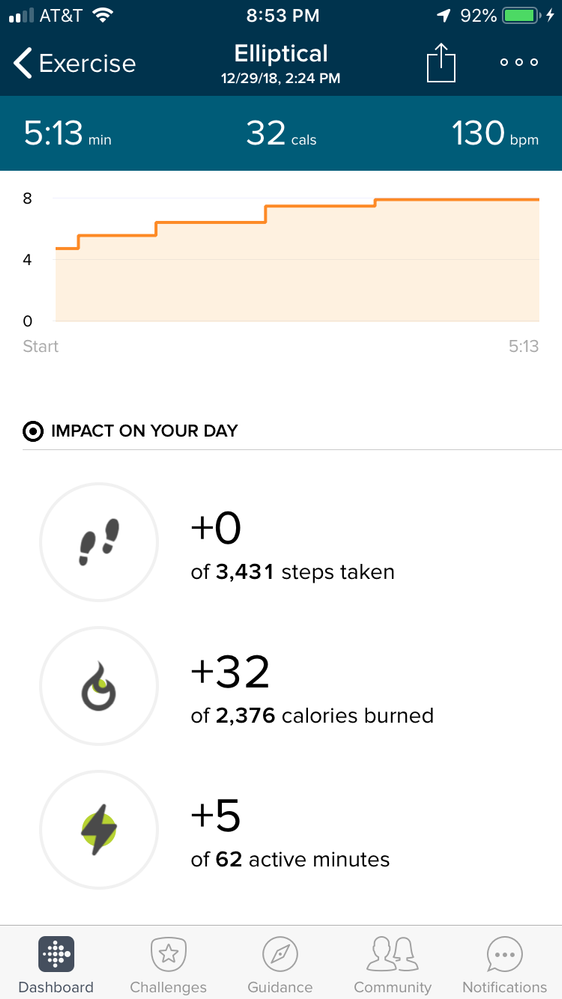The width and height of the screenshot is (562, 999).
Task: Tap the 130 bpm heart rate stat
Action: [x=495, y=134]
